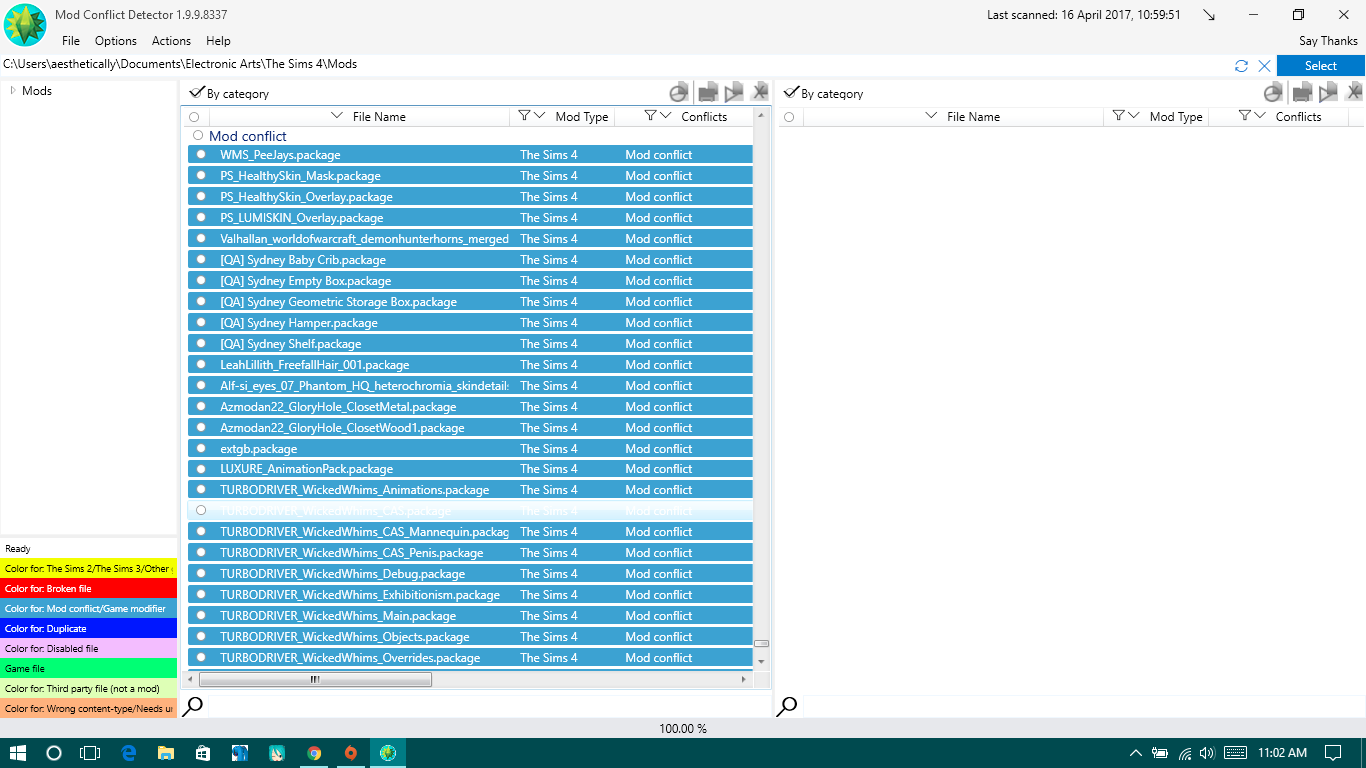Select the circle for PS_HealthySkin_Mask.package
The image size is (1366, 768).
(201, 175)
